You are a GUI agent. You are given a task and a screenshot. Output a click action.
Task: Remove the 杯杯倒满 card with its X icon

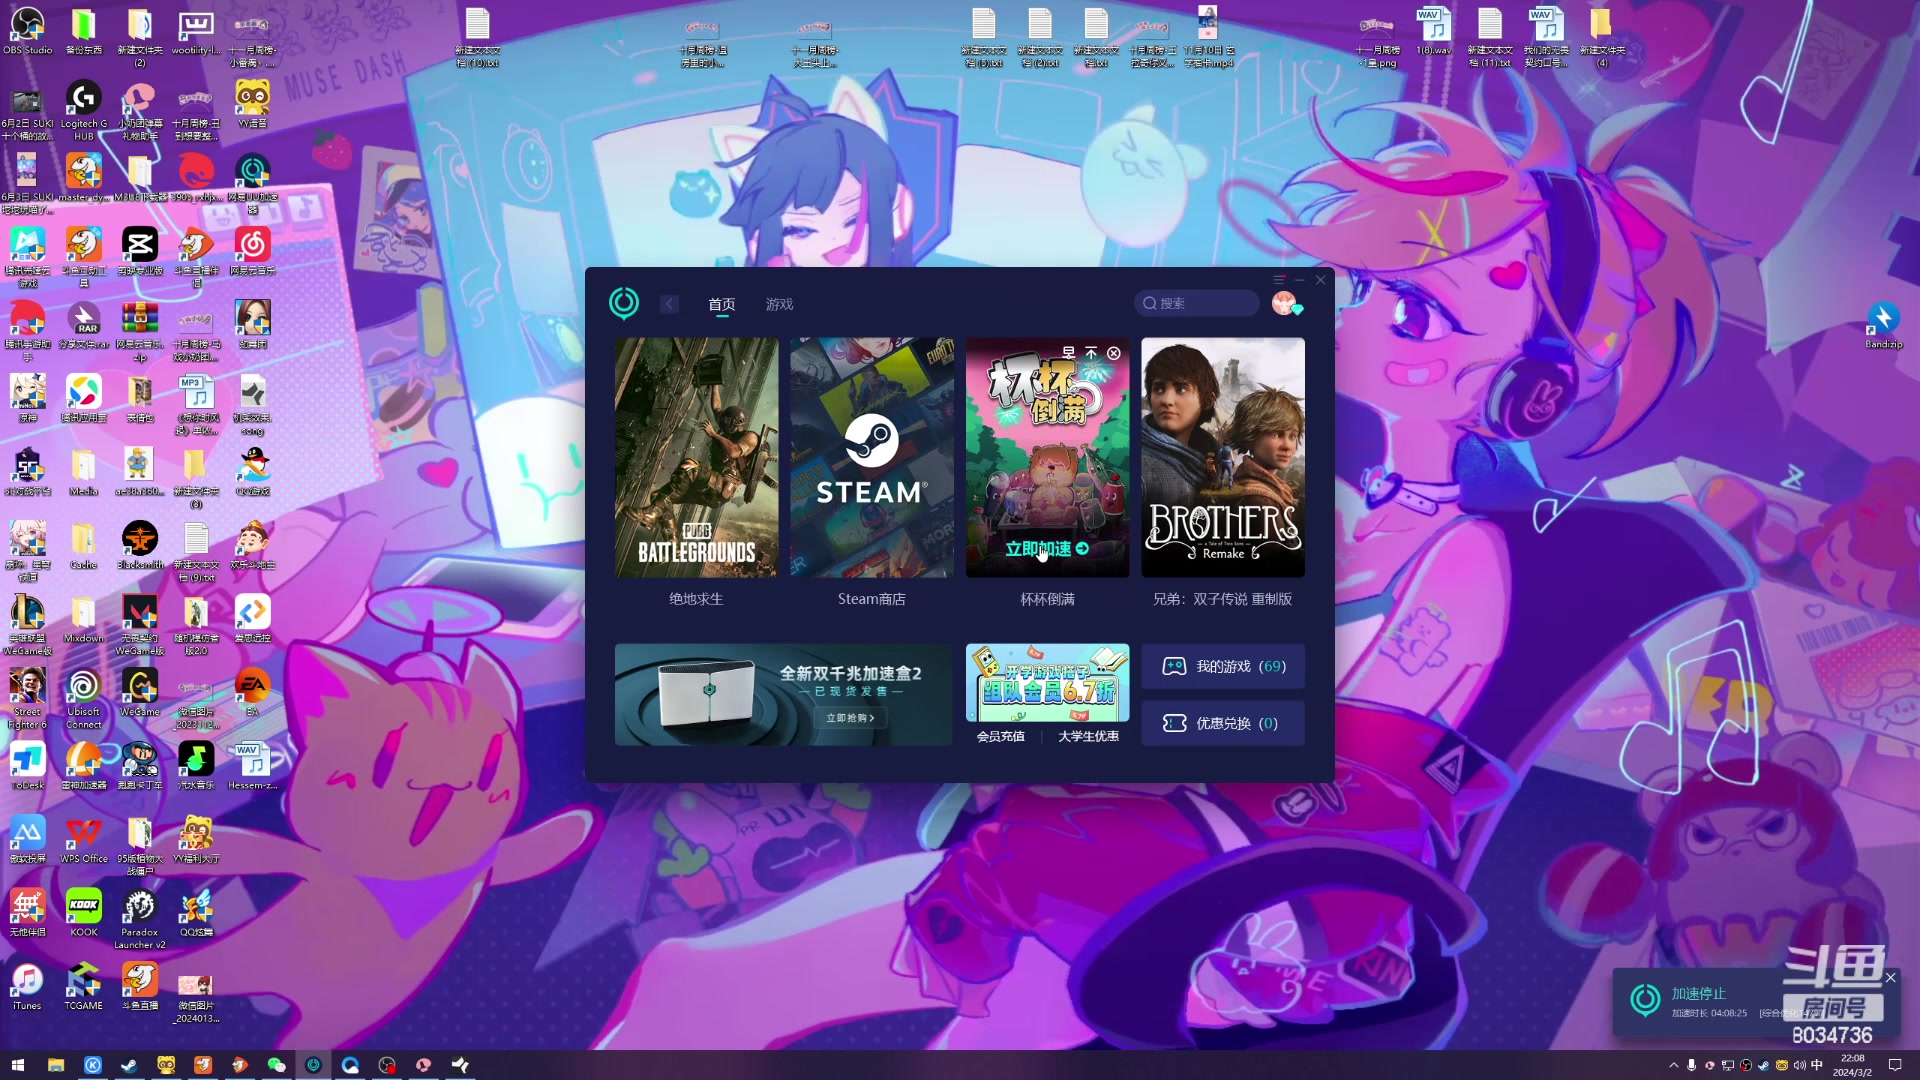tap(1114, 353)
